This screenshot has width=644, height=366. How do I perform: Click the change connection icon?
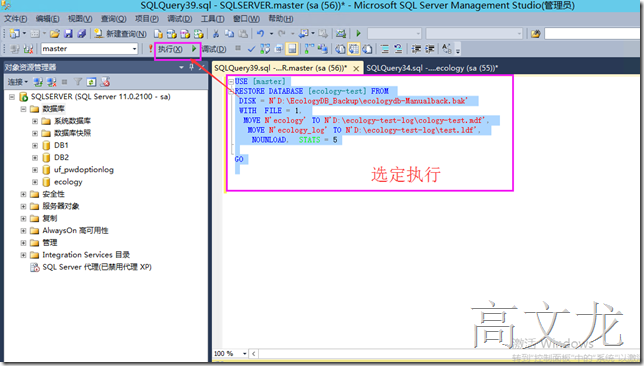(28, 49)
